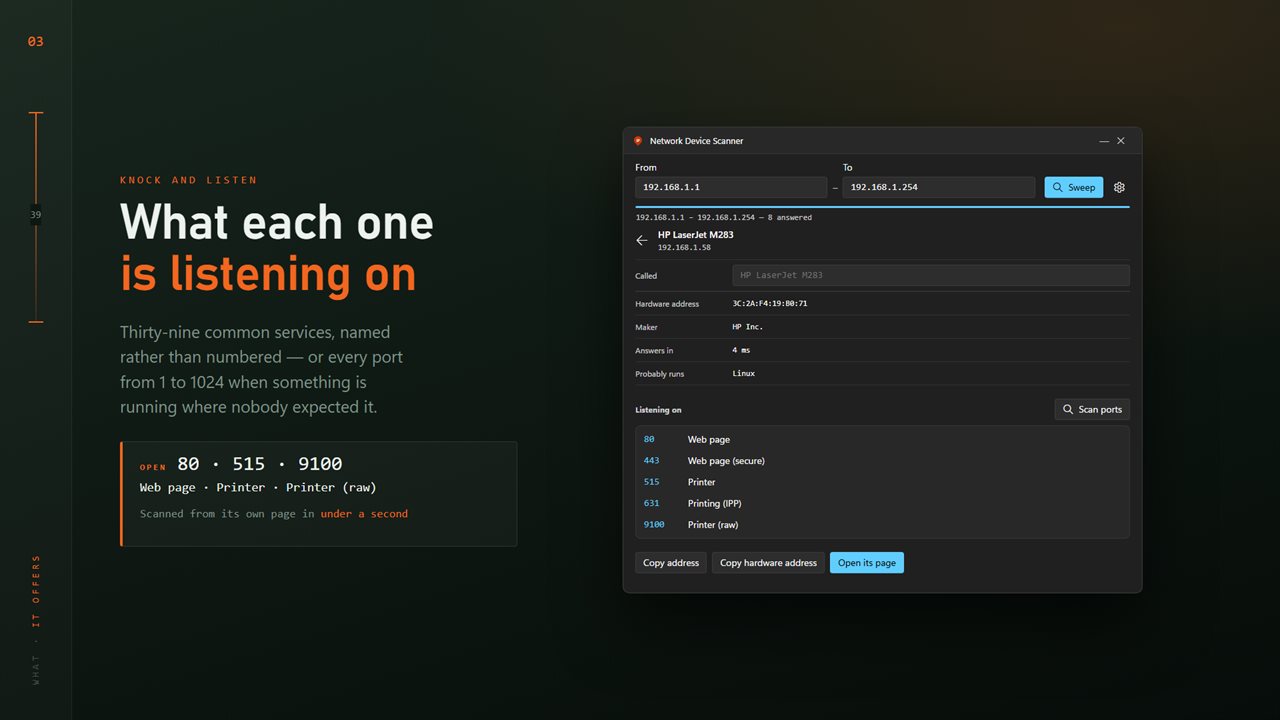The image size is (1280, 720).
Task: Click hardware address 3C:2A:F4:19:B0:71 value
Action: tap(770, 303)
